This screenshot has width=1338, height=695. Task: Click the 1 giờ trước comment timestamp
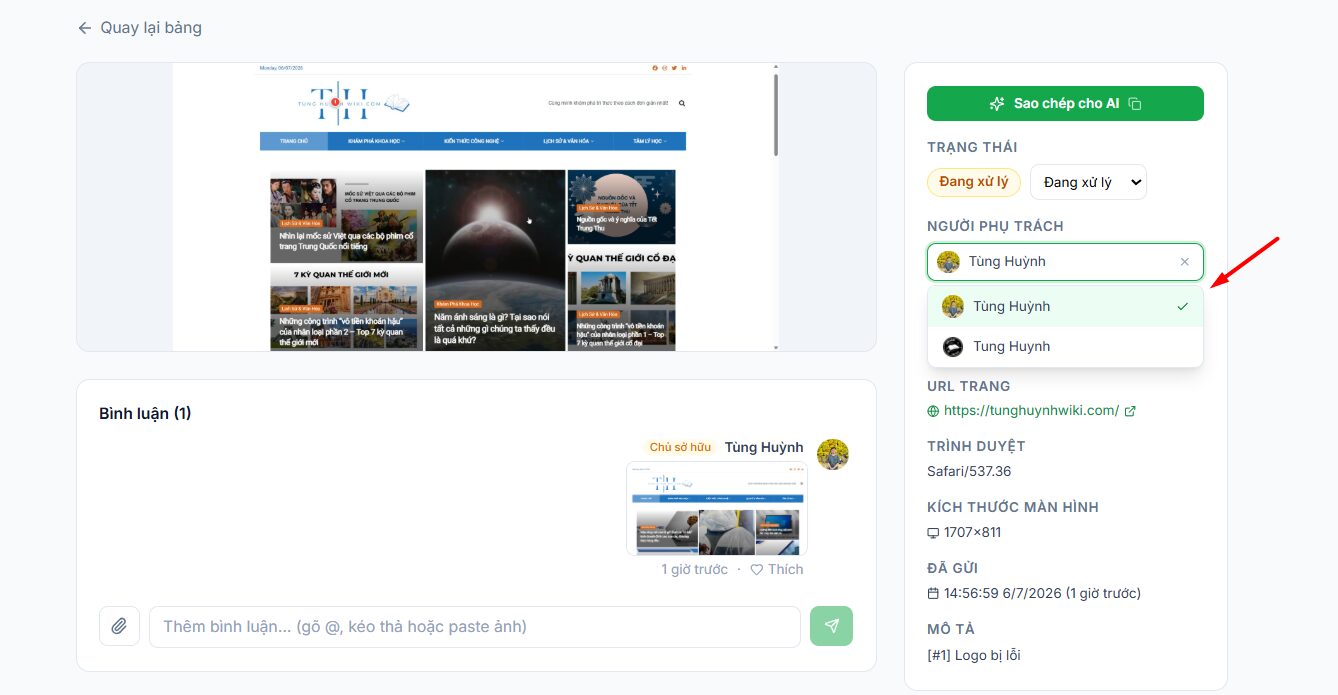pos(694,569)
